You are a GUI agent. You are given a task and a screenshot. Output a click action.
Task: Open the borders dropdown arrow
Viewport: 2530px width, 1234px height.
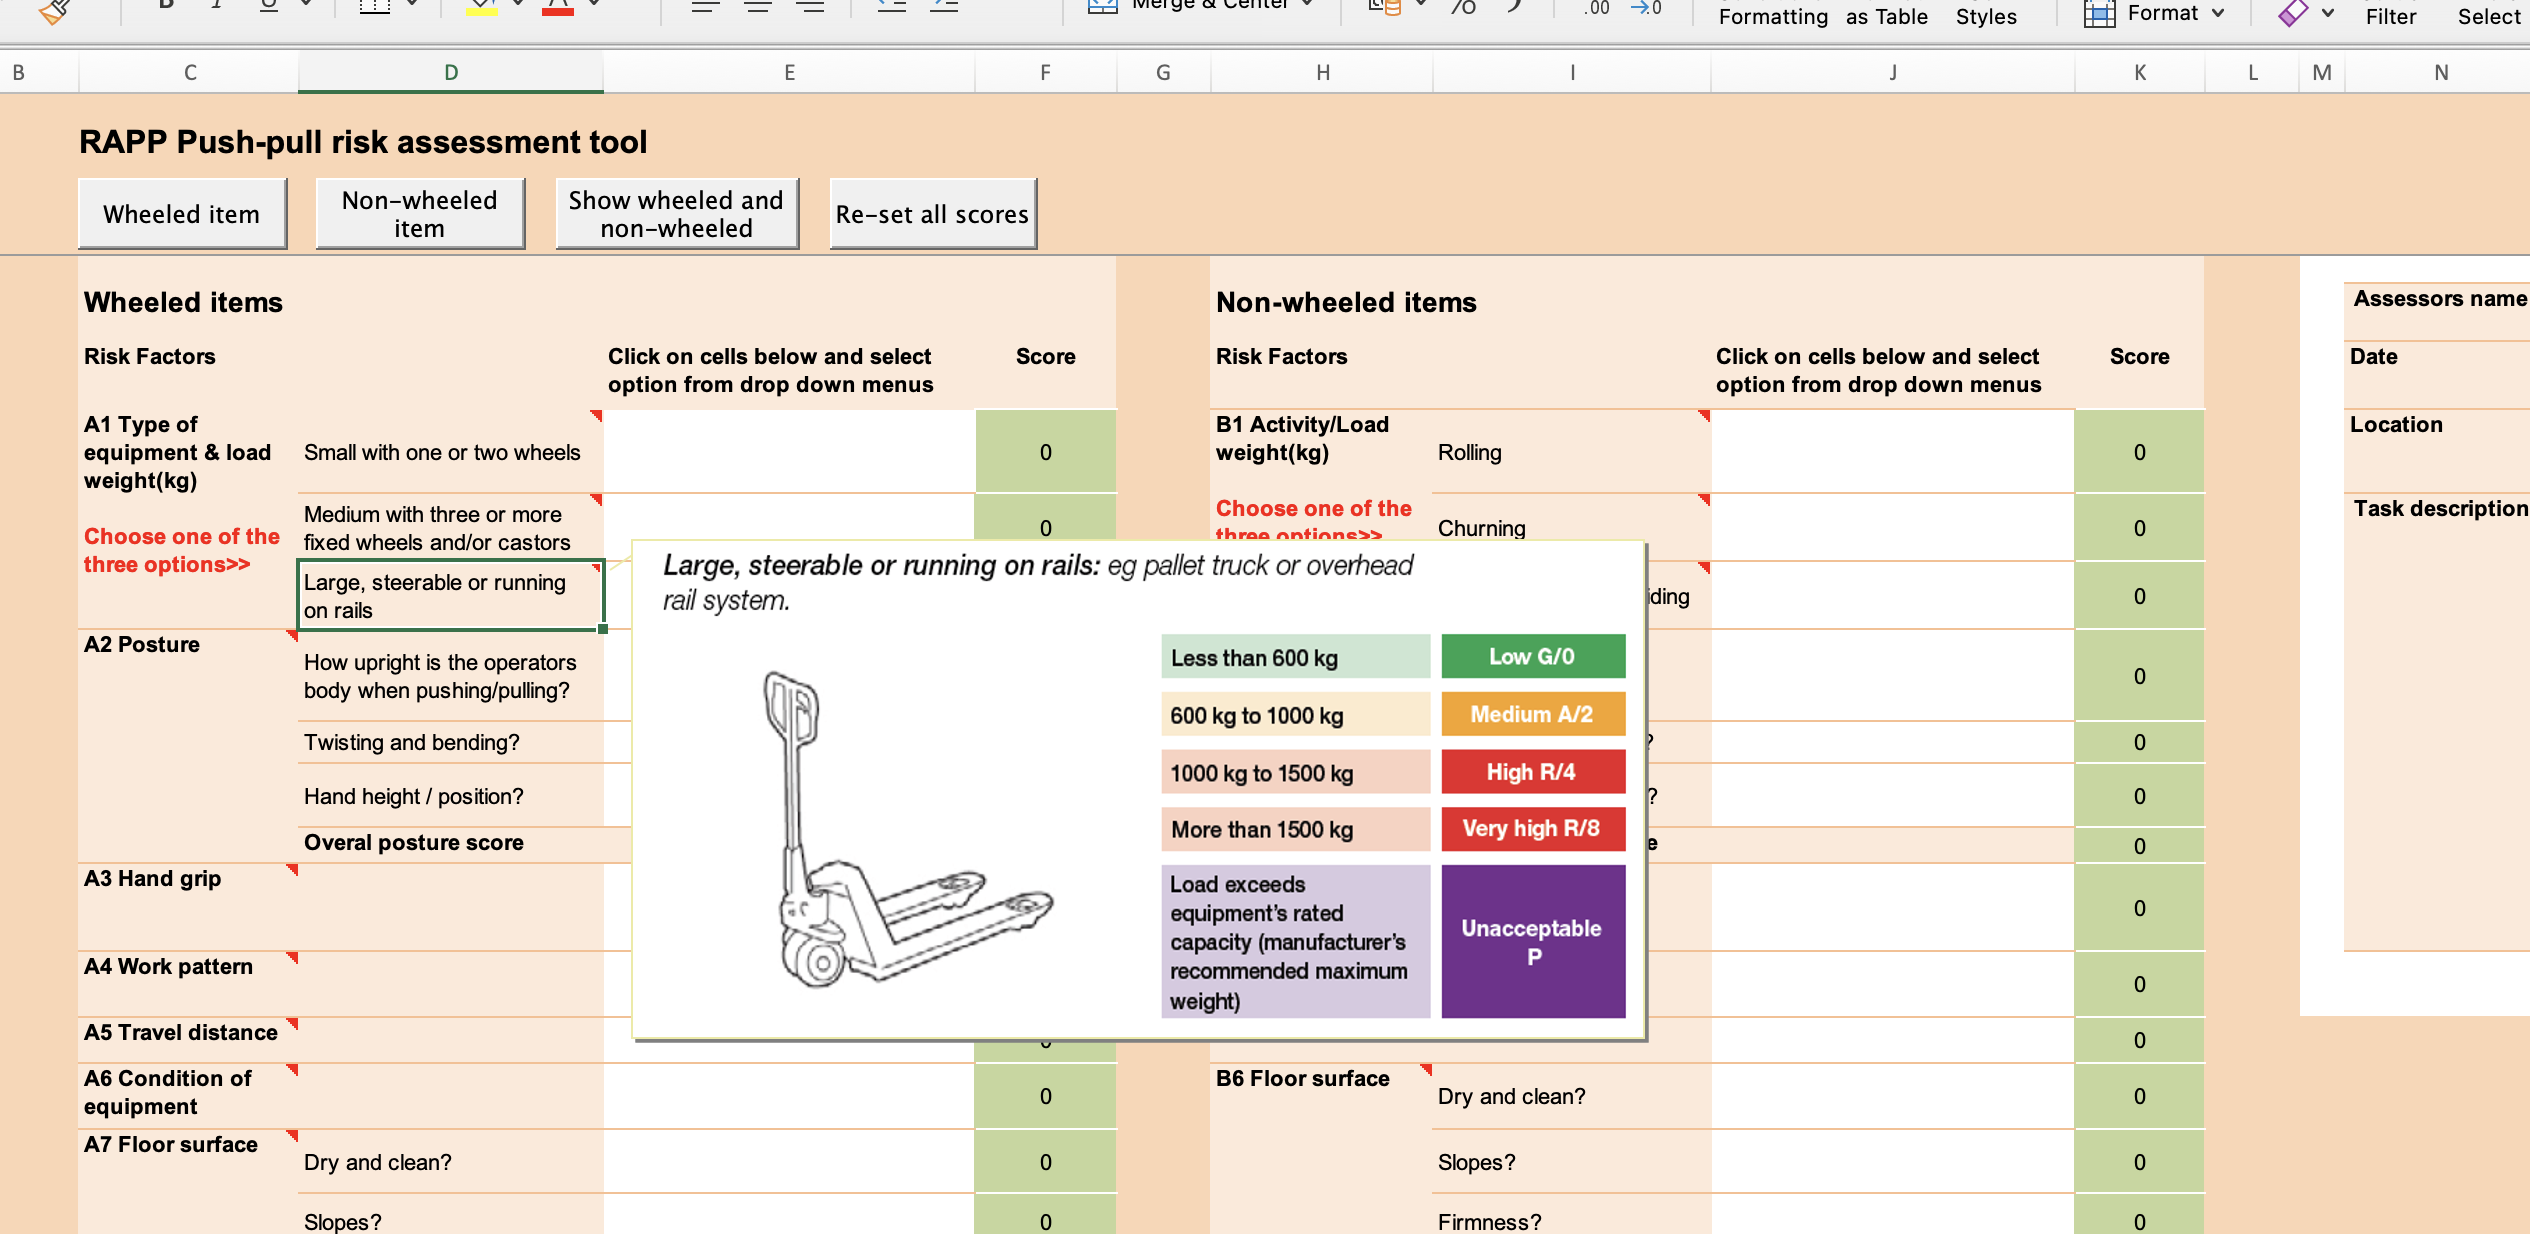pyautogui.click(x=412, y=4)
